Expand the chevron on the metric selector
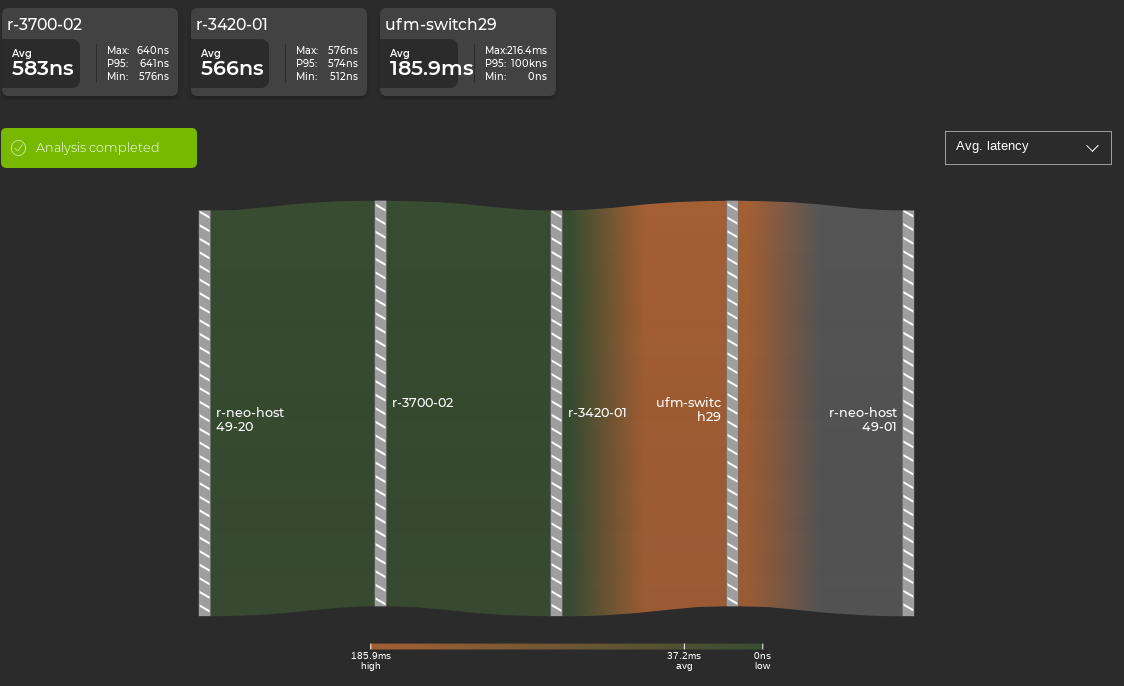The height and width of the screenshot is (686, 1124). click(x=1093, y=147)
